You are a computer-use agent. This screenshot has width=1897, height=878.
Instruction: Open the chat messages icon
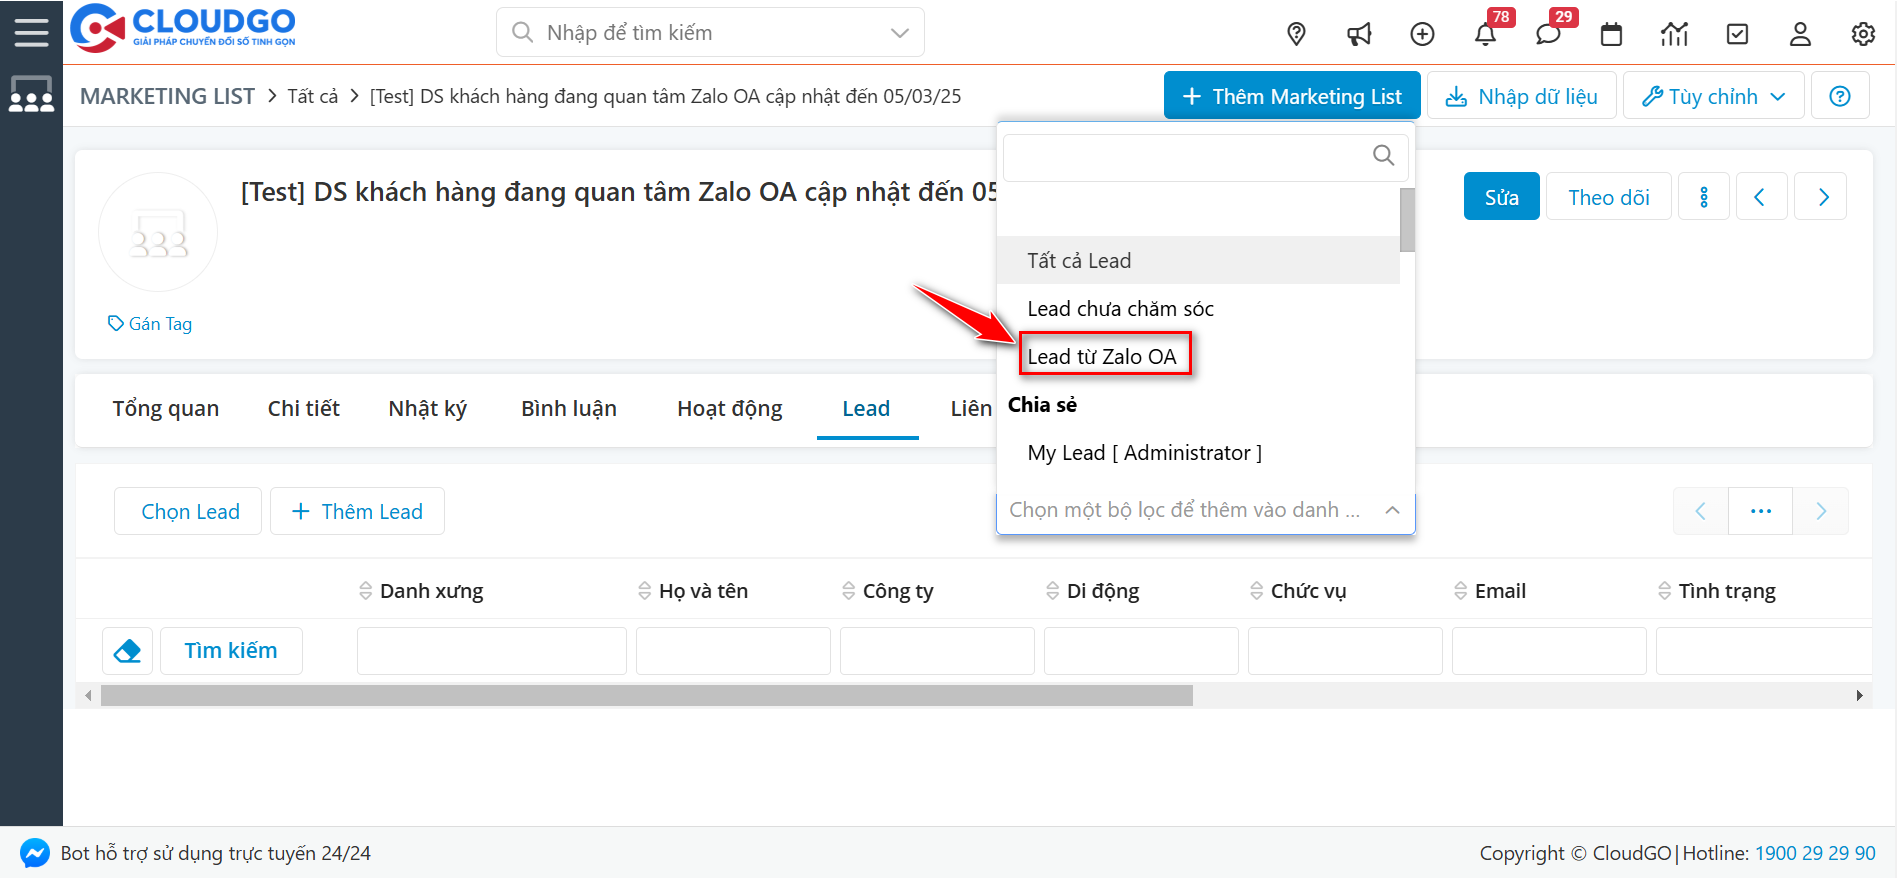pos(1548,34)
